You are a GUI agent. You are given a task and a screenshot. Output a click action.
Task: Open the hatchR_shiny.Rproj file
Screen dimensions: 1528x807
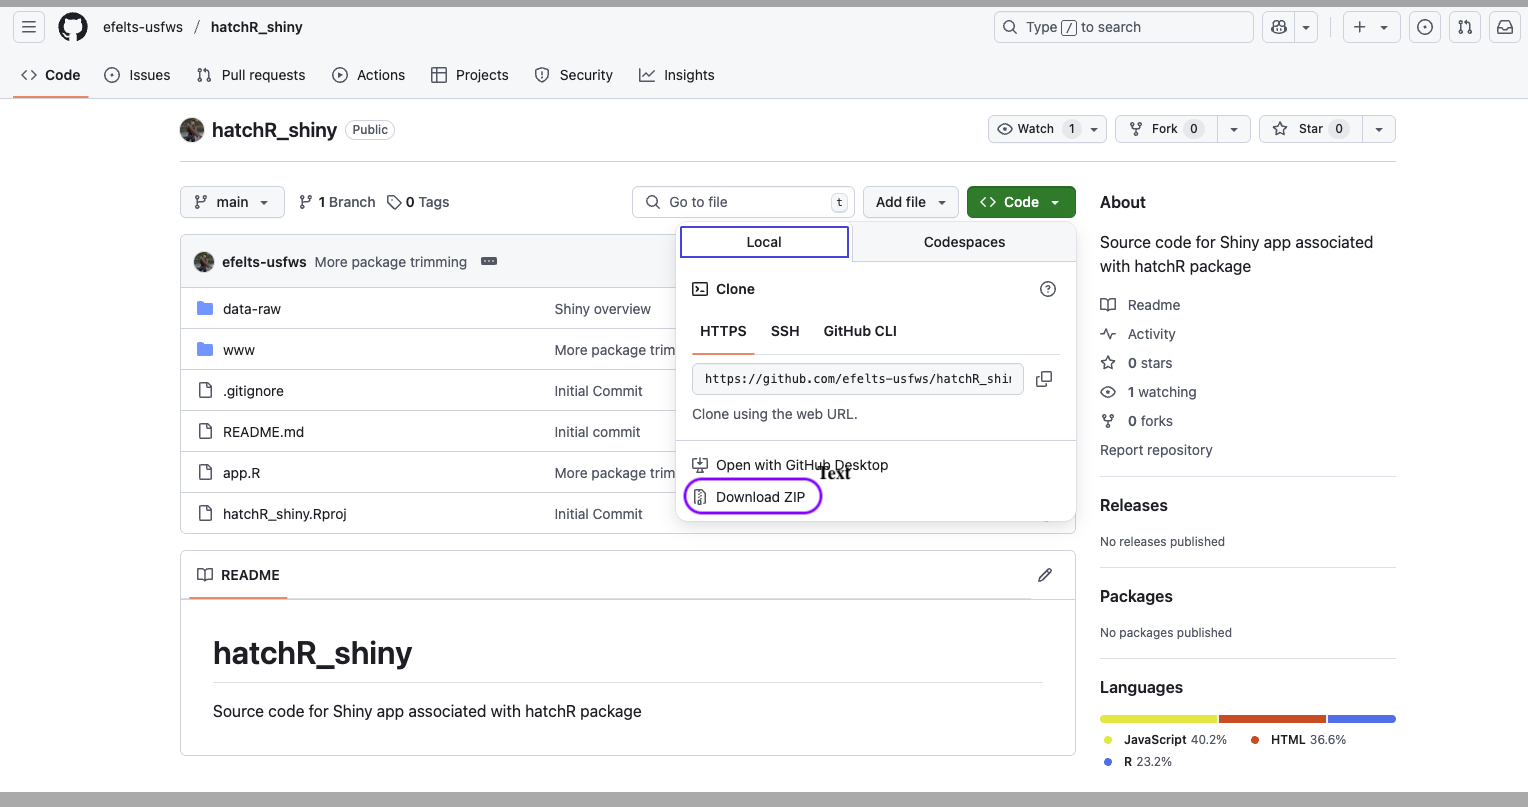[285, 514]
